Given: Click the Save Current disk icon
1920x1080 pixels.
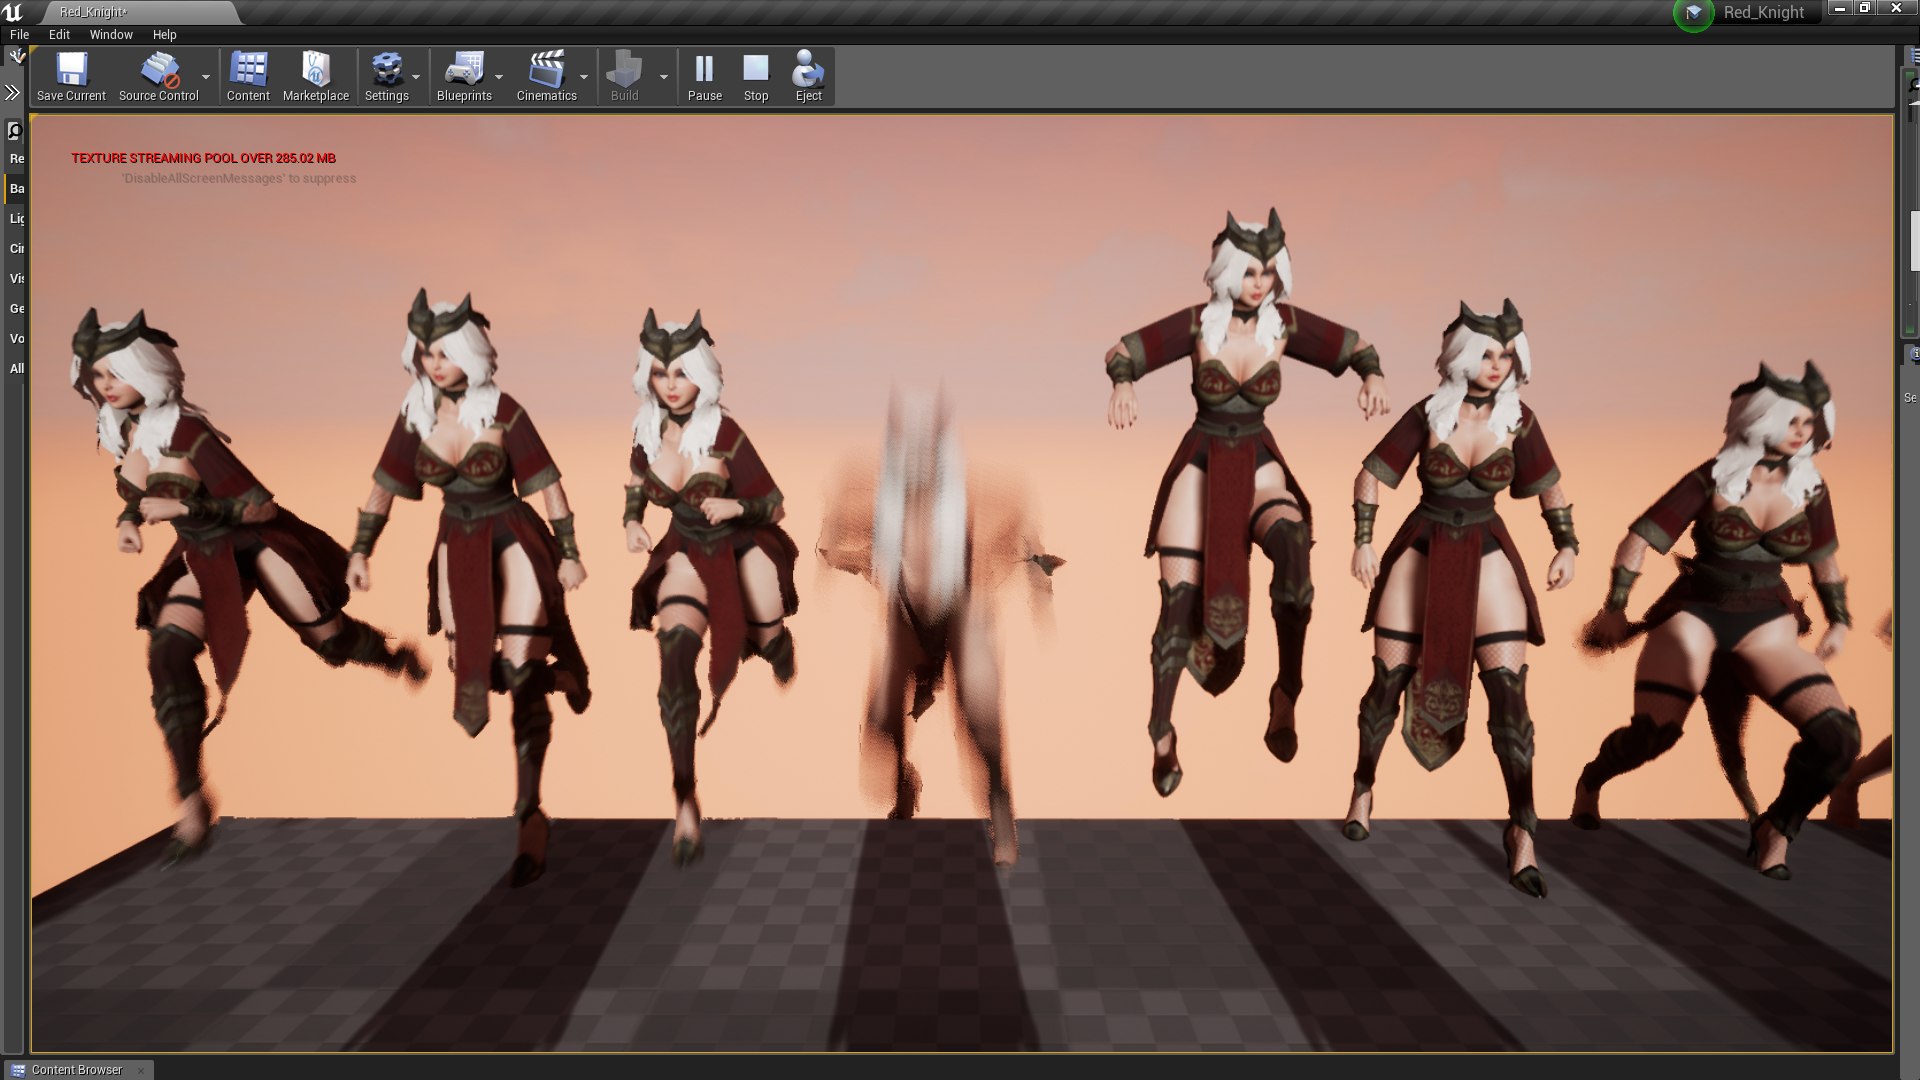Looking at the screenshot, I should pos(71,69).
